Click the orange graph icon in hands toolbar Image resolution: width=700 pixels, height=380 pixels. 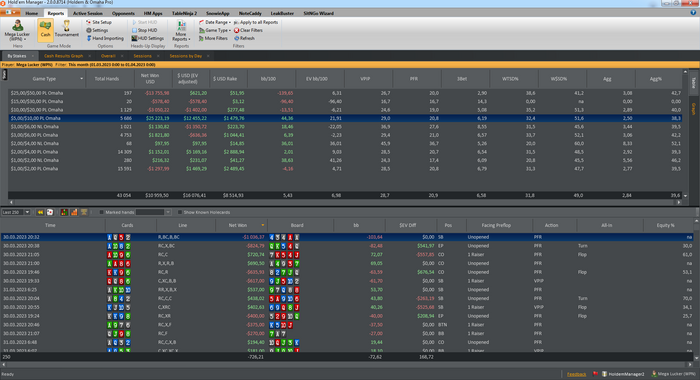click(x=74, y=212)
